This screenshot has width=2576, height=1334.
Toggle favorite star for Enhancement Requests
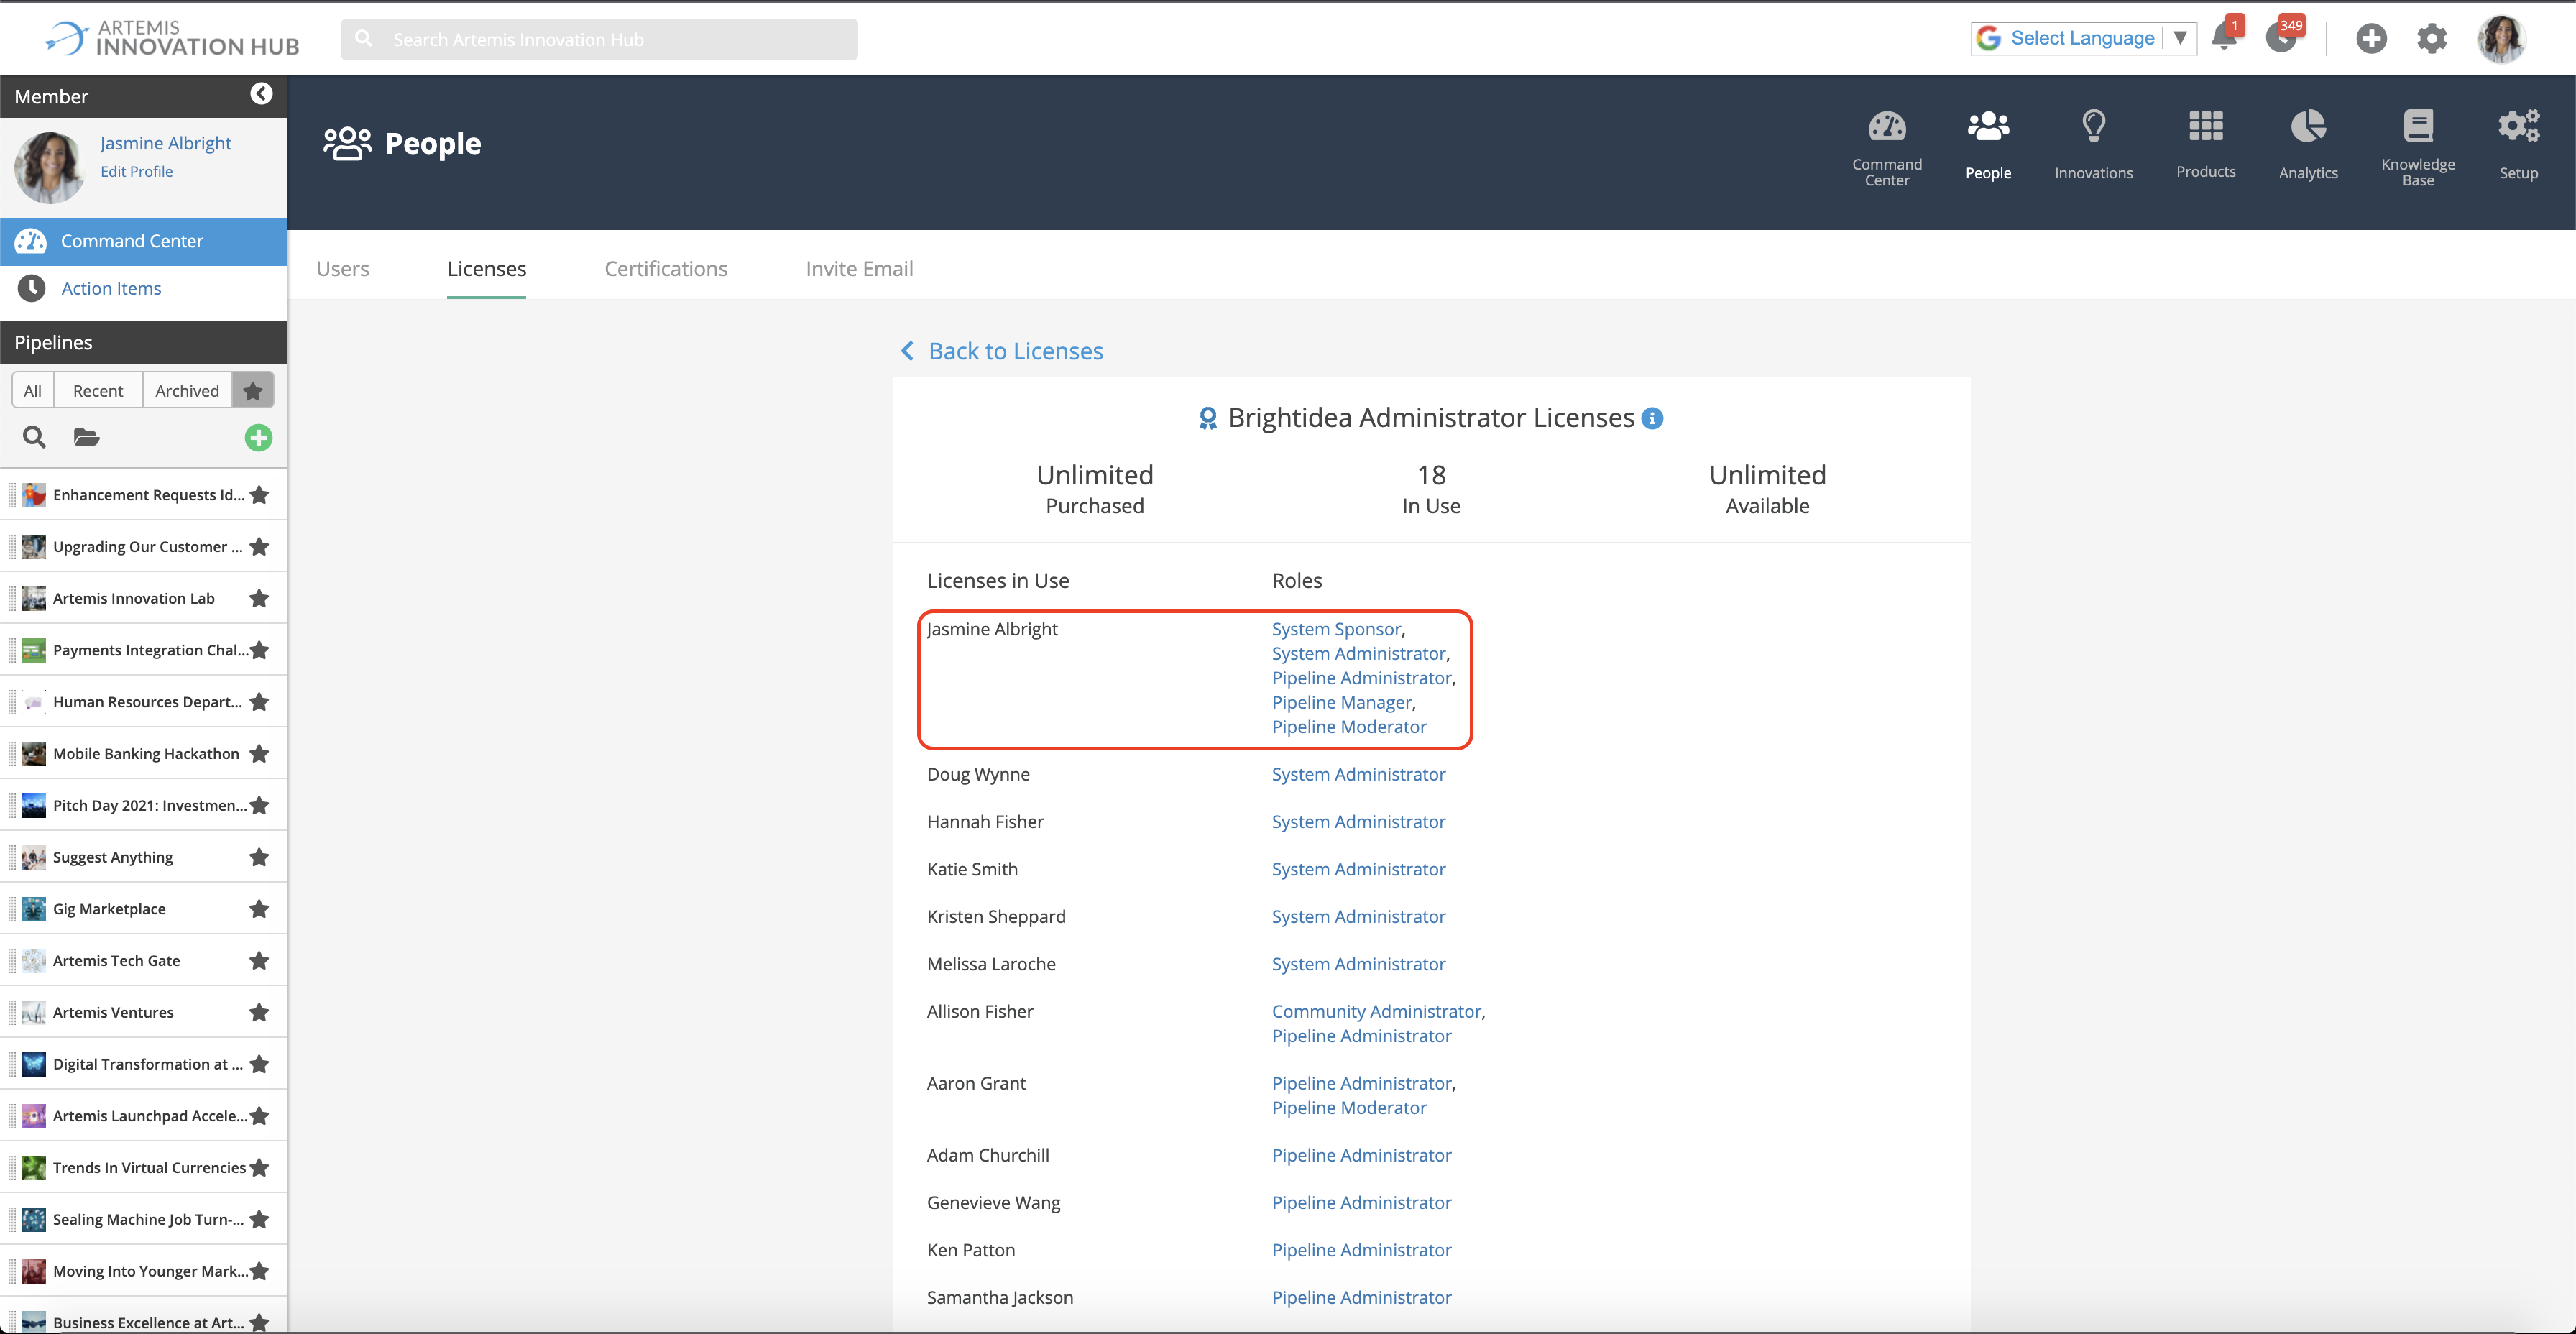[x=259, y=495]
